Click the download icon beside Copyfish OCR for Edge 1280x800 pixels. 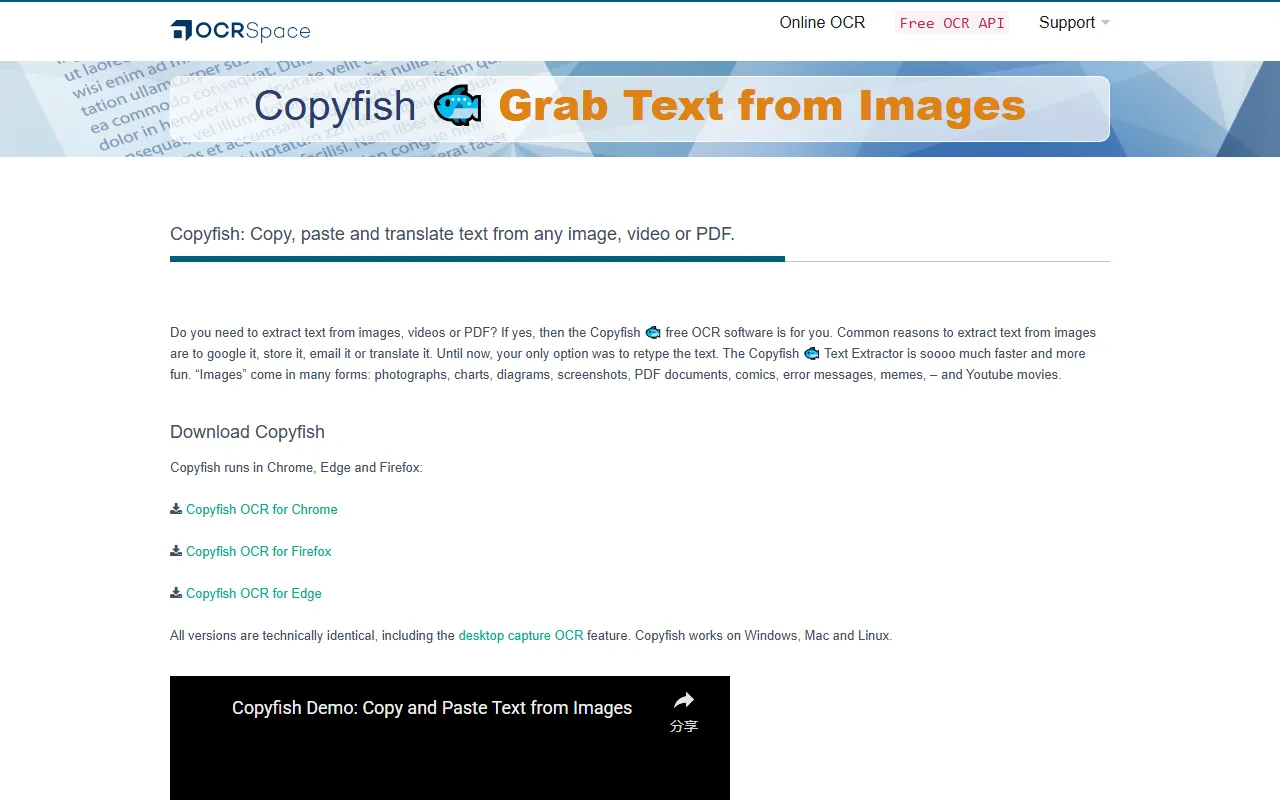pyautogui.click(x=174, y=592)
